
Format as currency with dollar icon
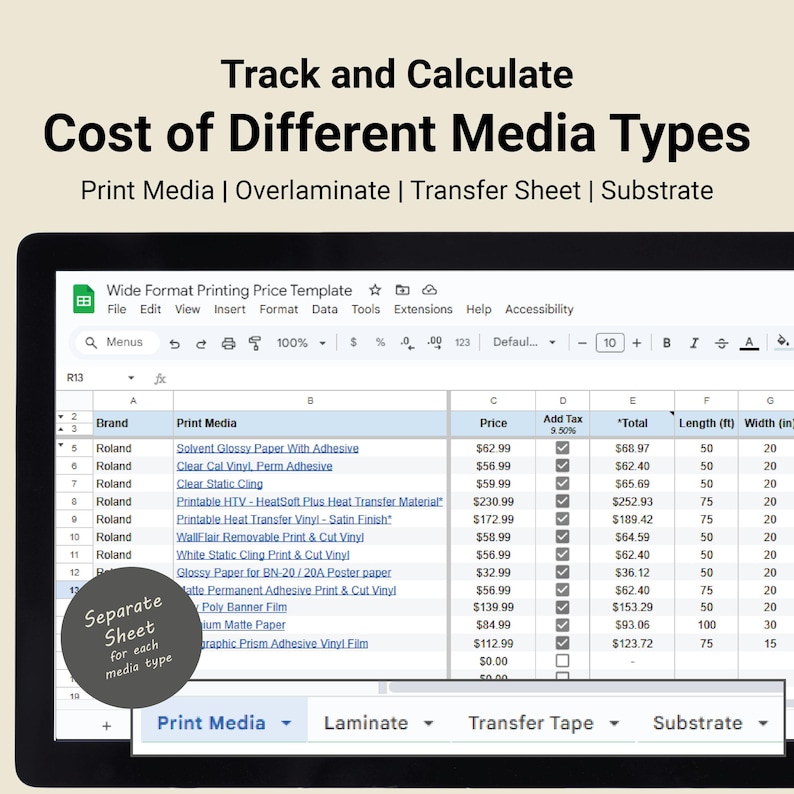point(353,343)
